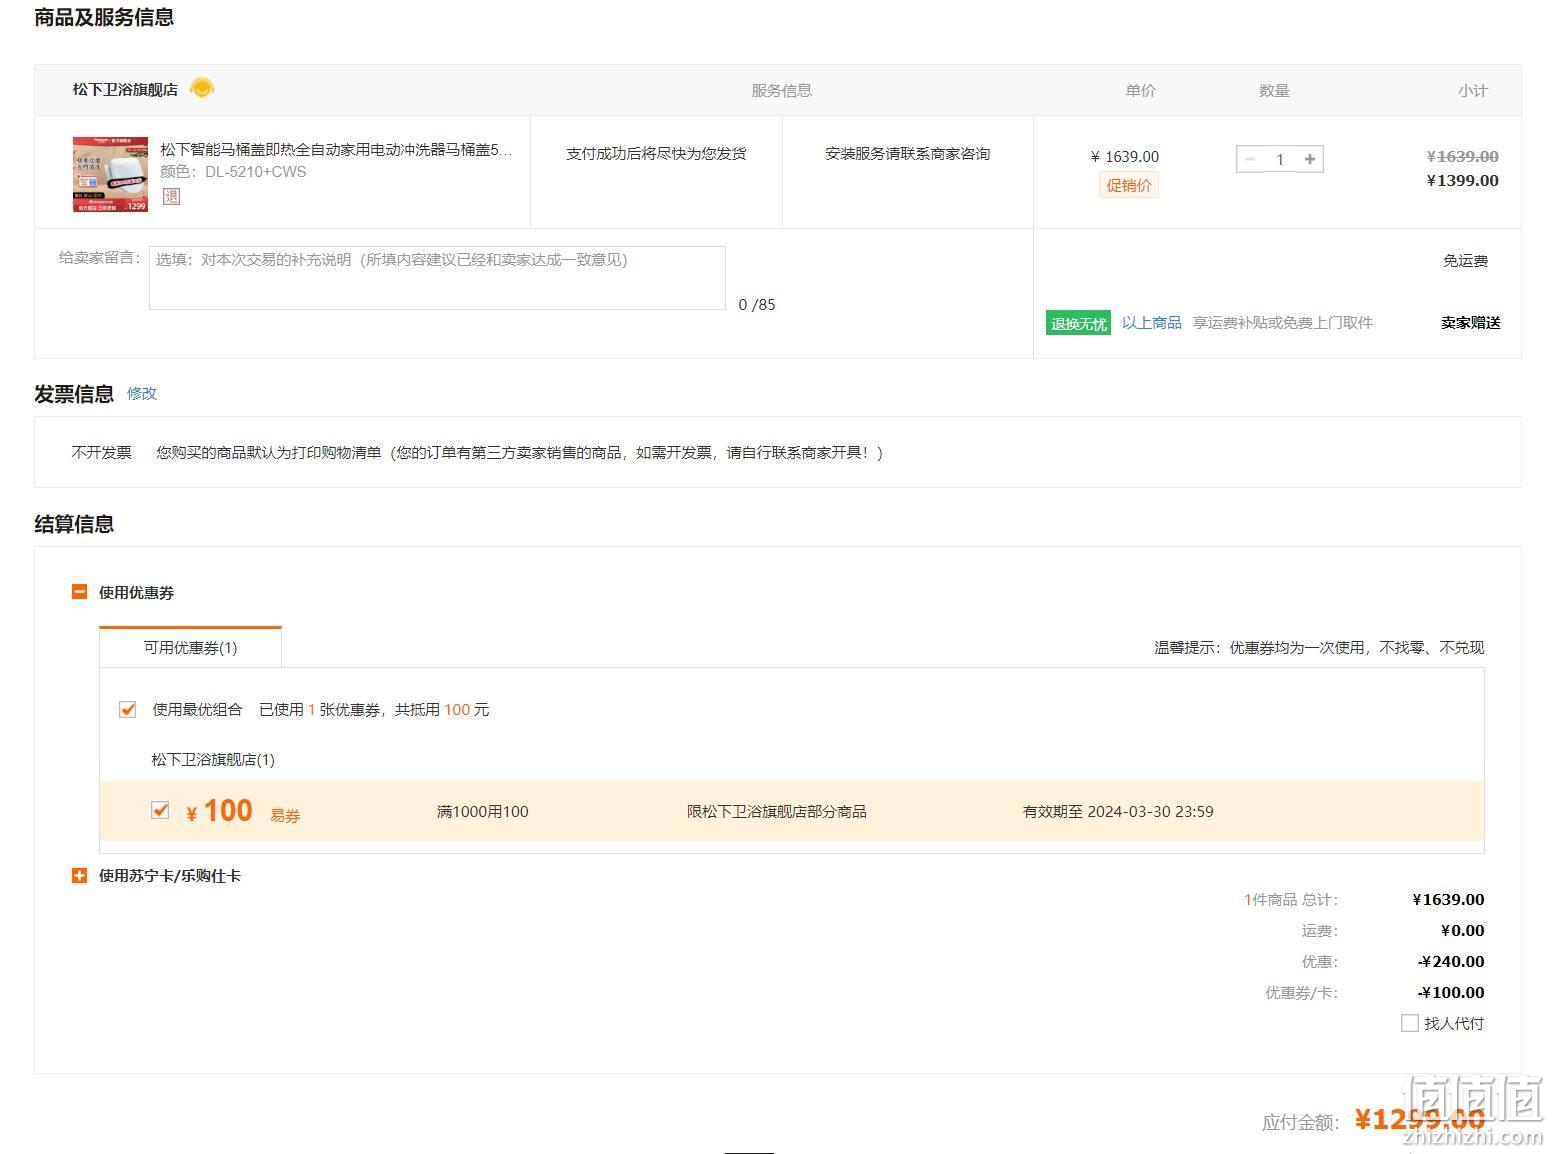Screen dimensions: 1552x1154
Task: Click 修改 to edit invoice info
Action: click(142, 393)
